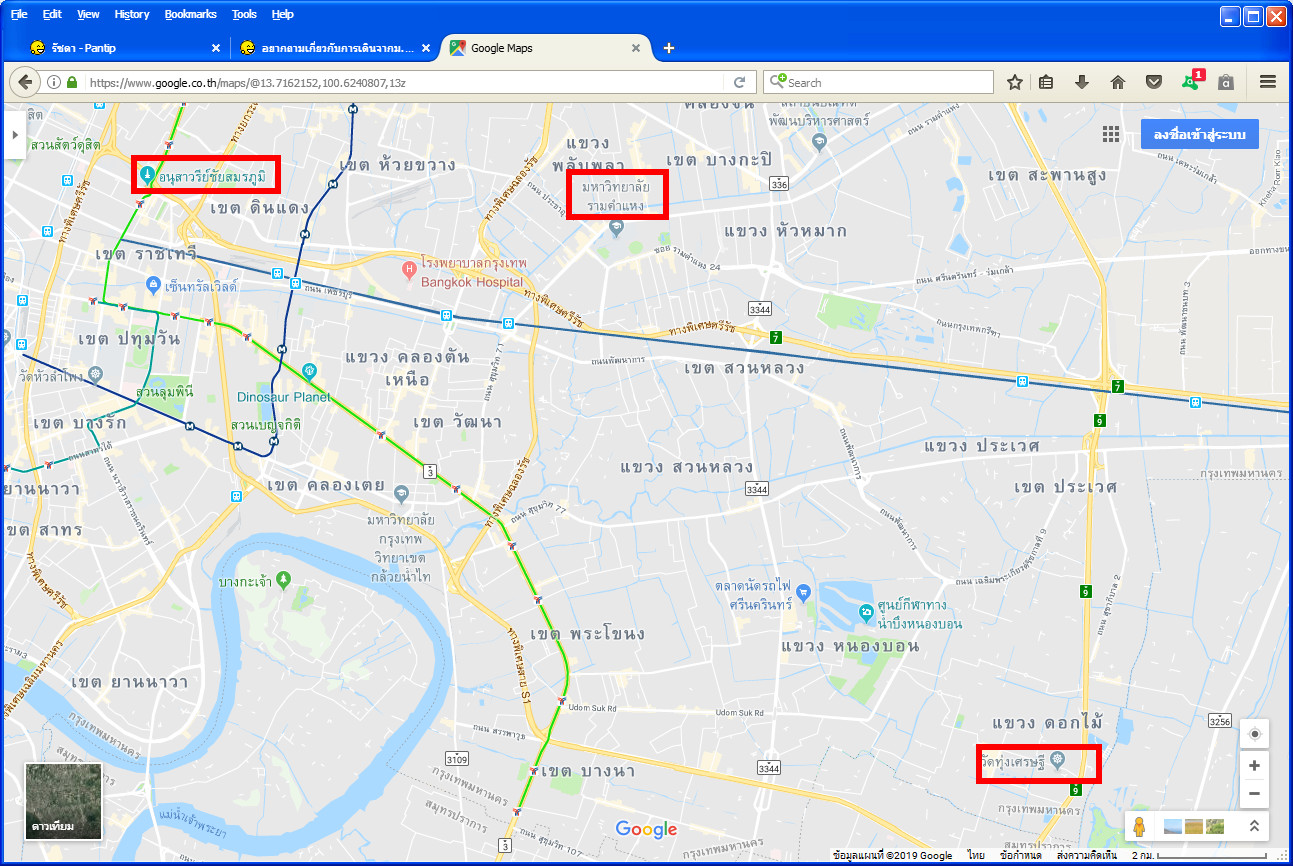Switch to satellite view thumbnail (ดาวเทียม)
The height and width of the screenshot is (866, 1293).
[63, 801]
